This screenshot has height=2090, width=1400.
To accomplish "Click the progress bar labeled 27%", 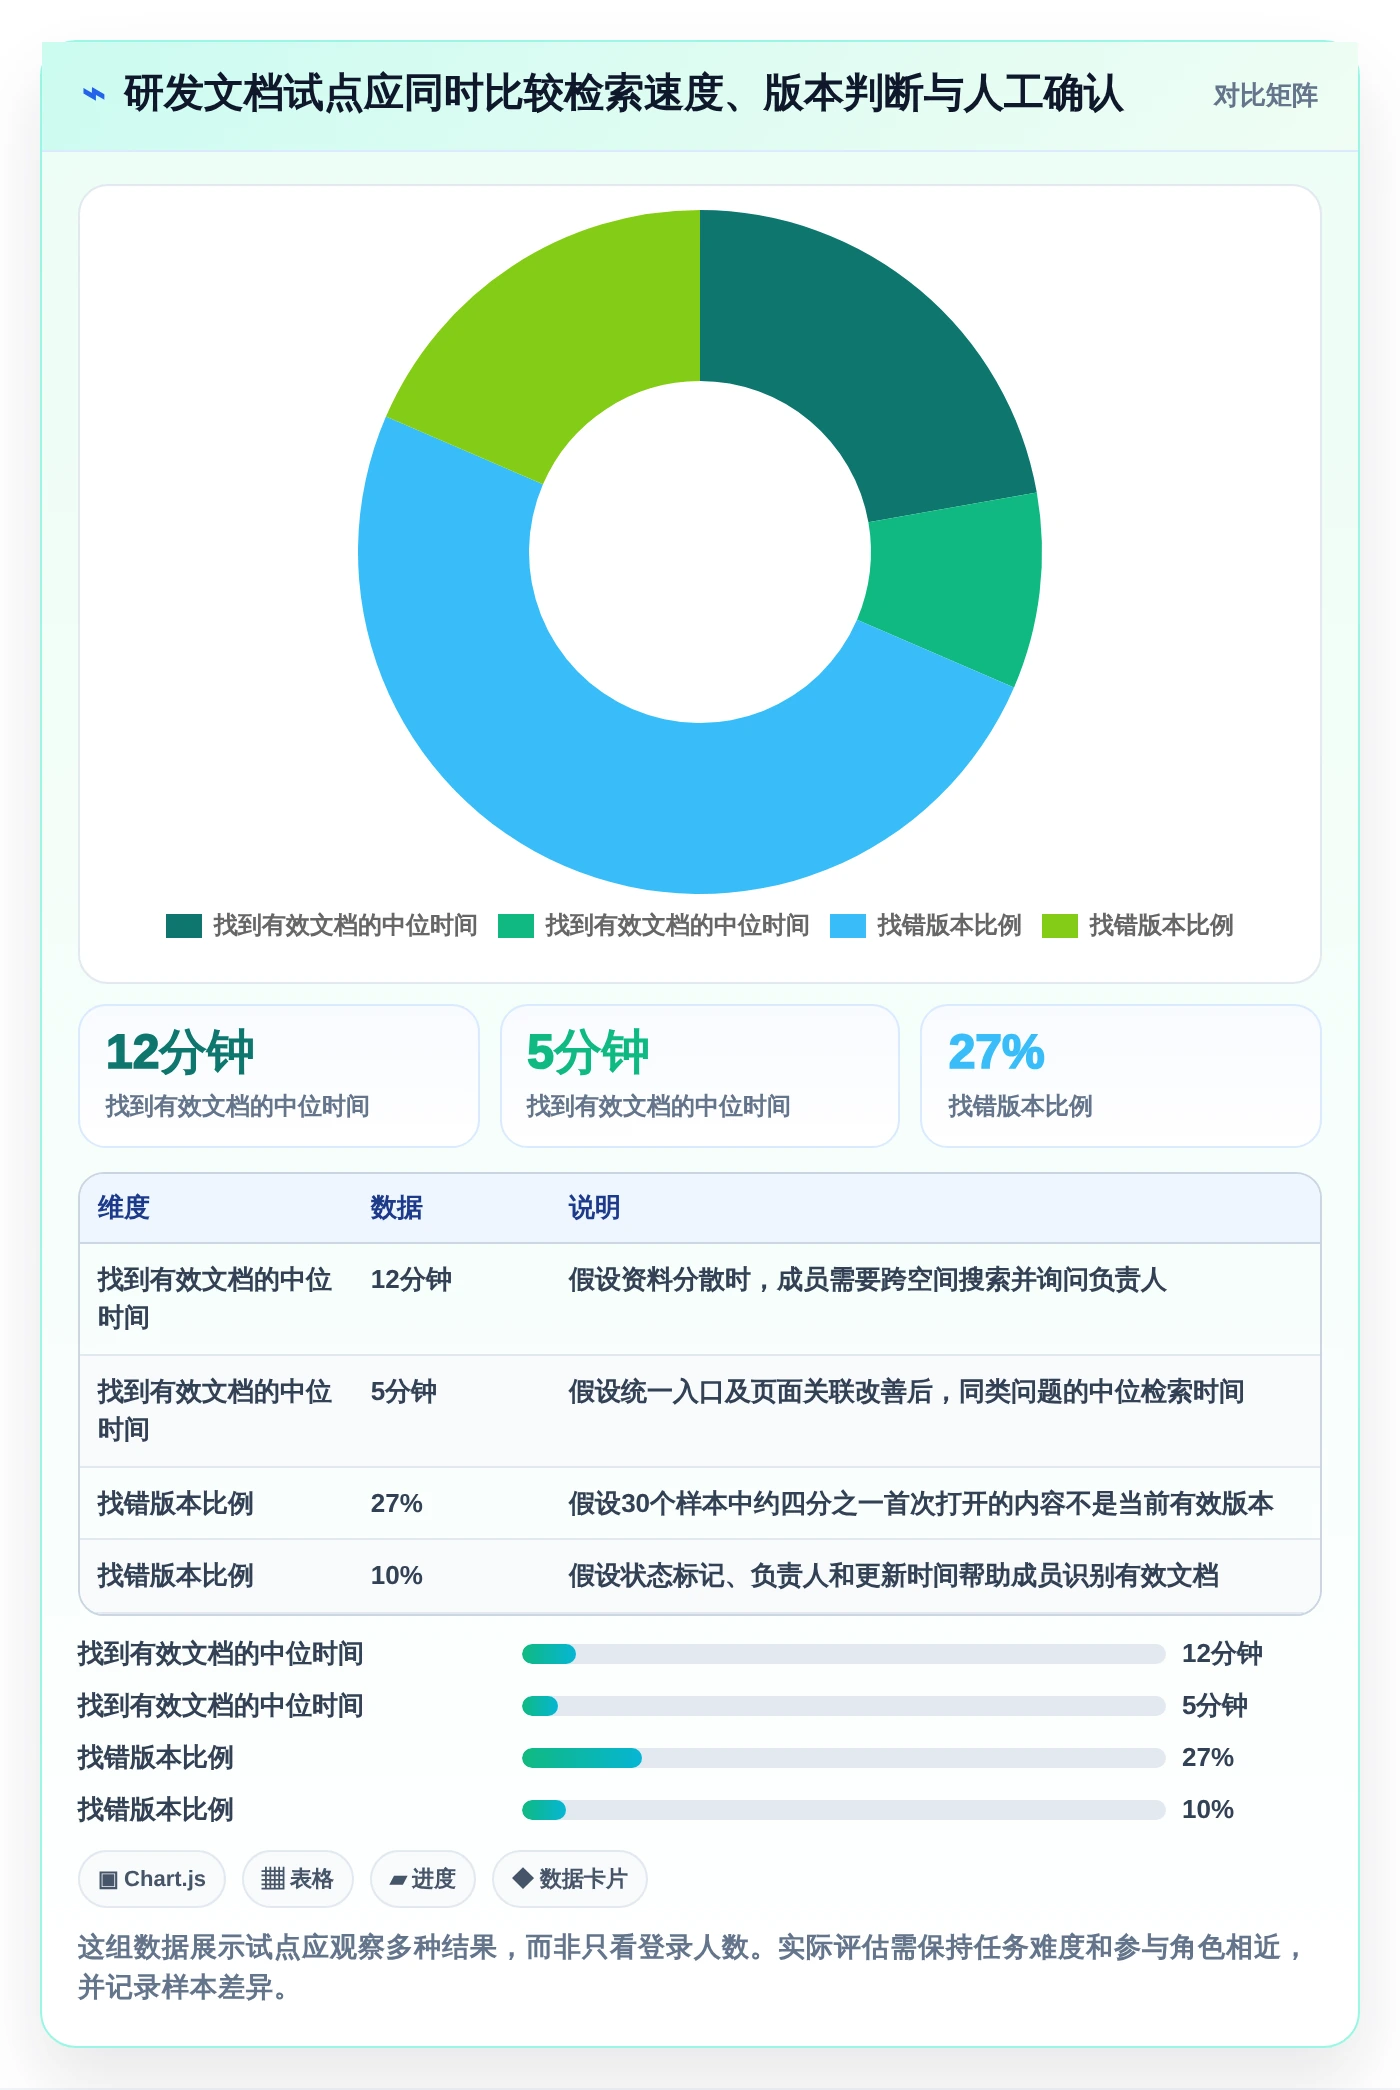I will point(844,1758).
